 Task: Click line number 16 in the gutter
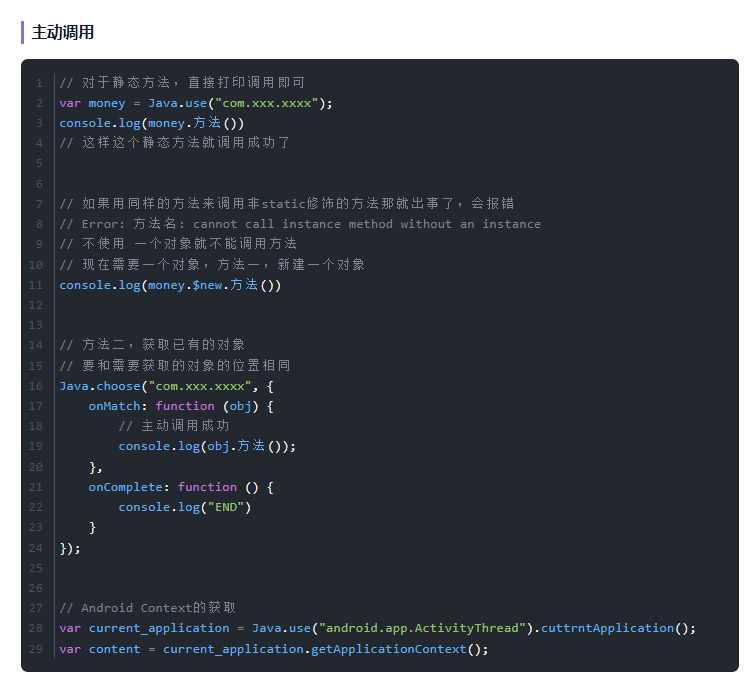click(36, 386)
